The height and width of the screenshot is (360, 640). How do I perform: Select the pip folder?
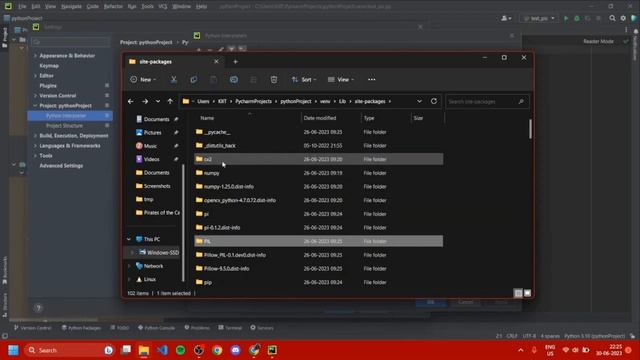(318, 282)
